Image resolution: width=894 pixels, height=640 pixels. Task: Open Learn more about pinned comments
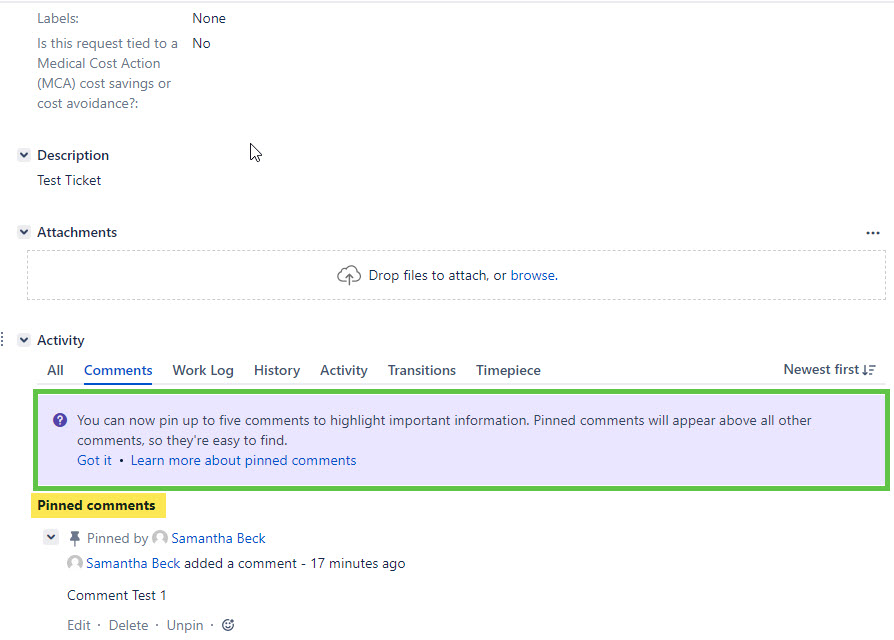point(243,460)
